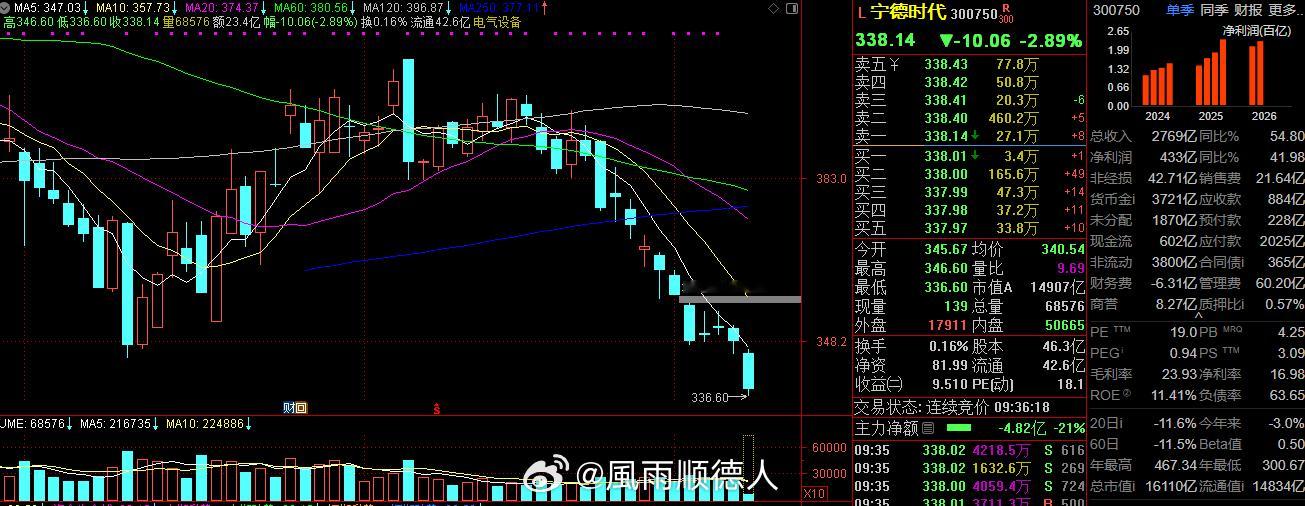The width and height of the screenshot is (1305, 506).
Task: Click the 买二 price 338.00
Action: tap(945, 174)
